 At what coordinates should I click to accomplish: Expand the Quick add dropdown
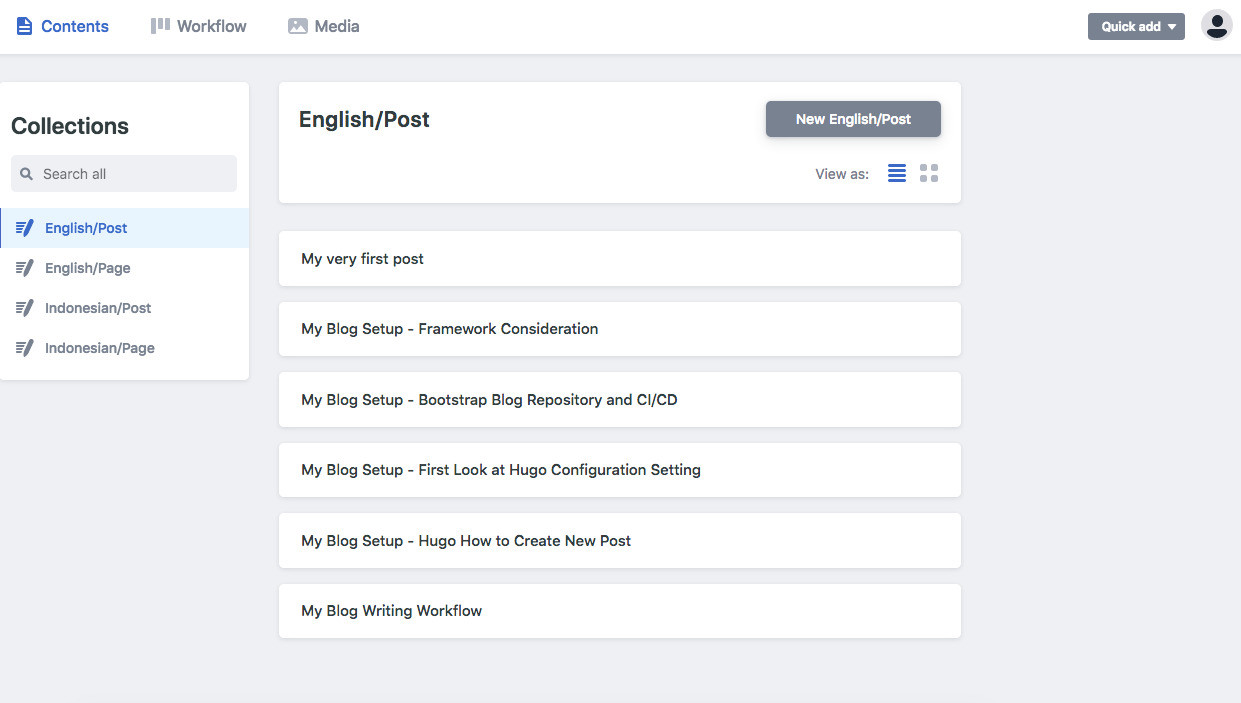click(x=1136, y=27)
